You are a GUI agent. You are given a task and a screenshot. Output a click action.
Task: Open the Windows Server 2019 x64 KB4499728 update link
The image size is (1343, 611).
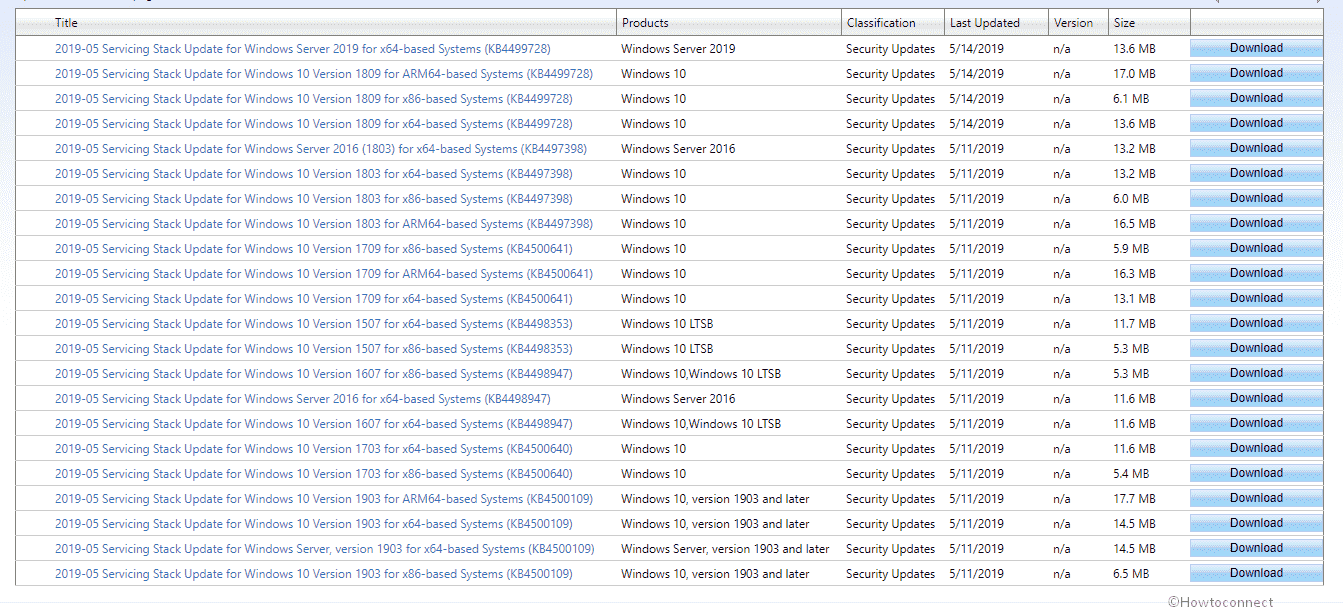tap(303, 49)
